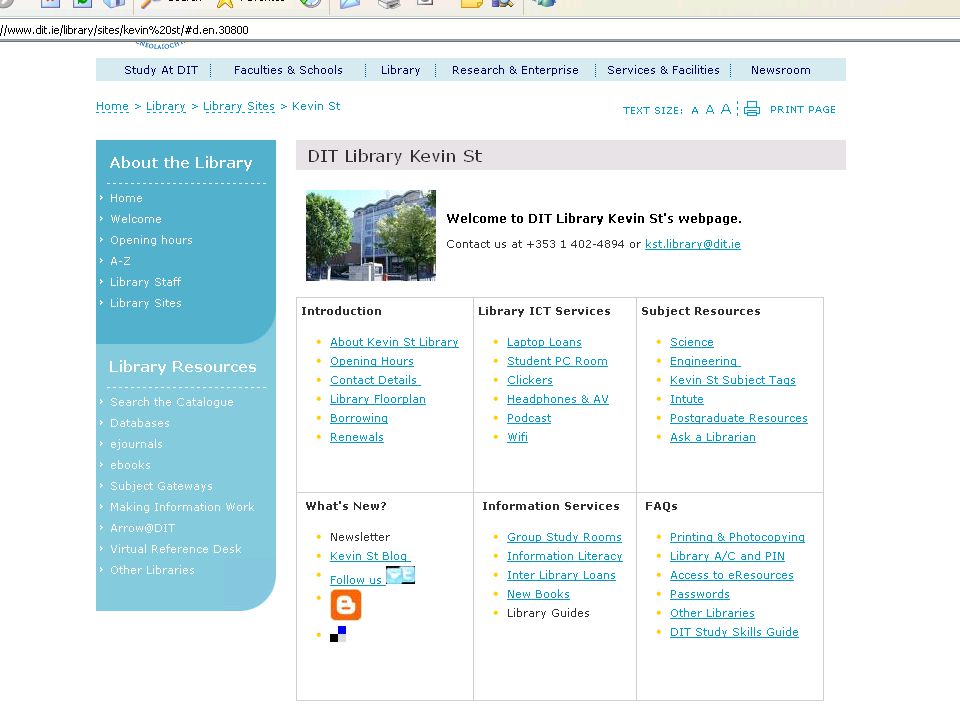Open Science subject resources link

692,342
